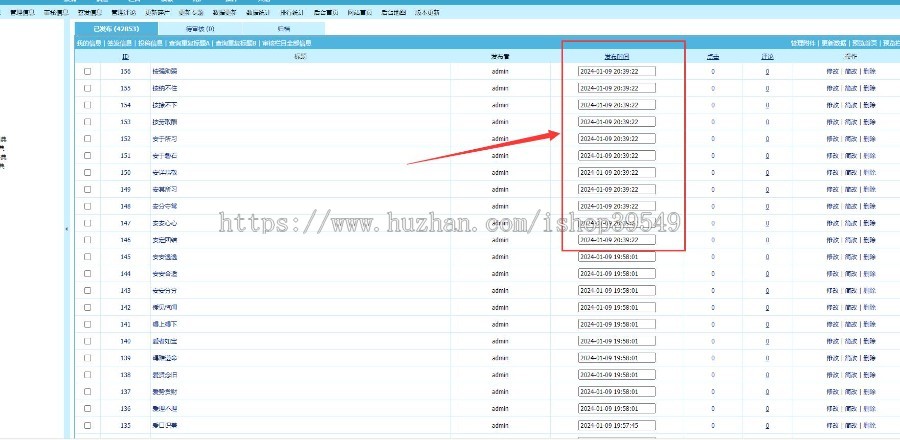900x440 pixels.
Task: Click the 更新数据 link
Action: pyautogui.click(x=833, y=43)
